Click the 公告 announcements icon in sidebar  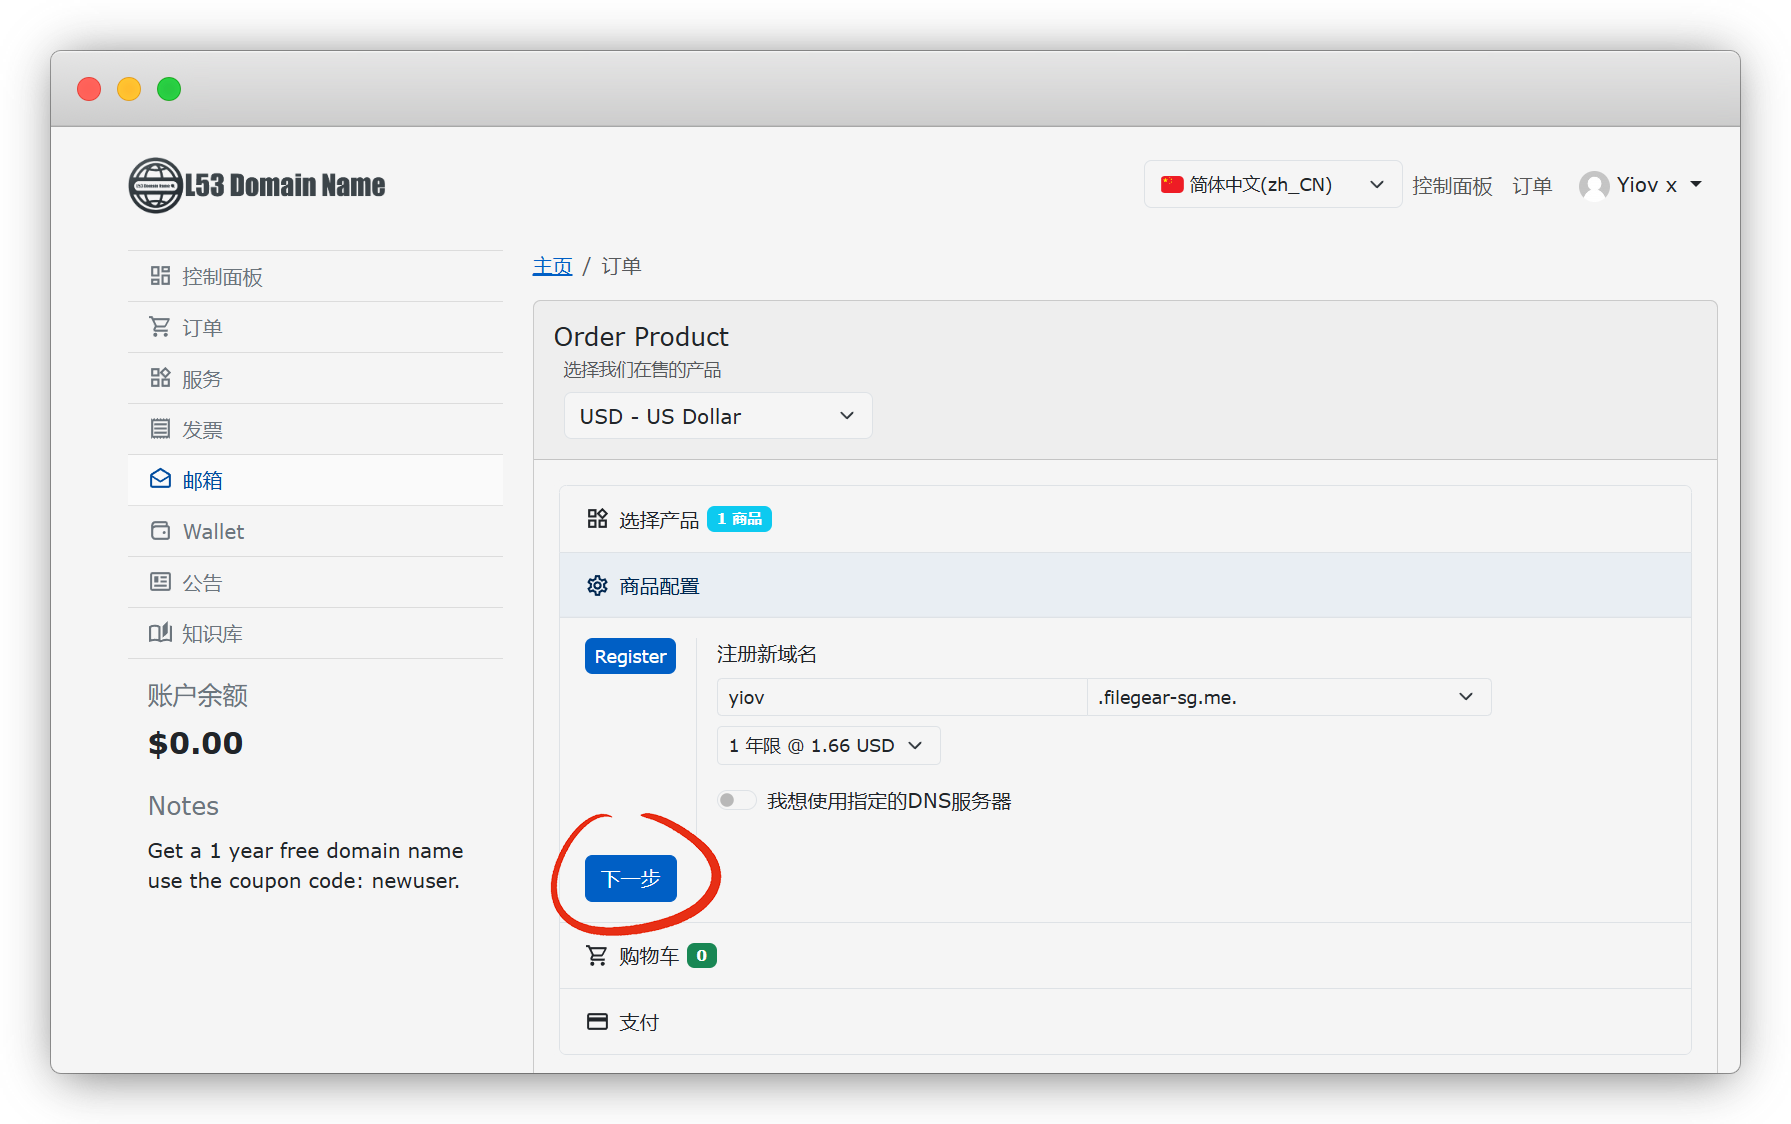160,582
